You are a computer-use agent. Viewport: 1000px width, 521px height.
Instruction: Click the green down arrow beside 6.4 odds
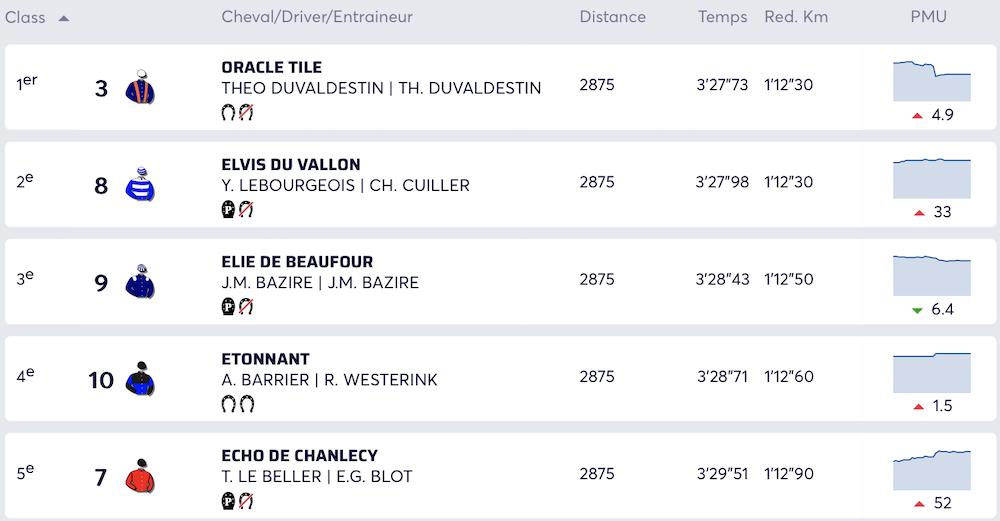point(917,310)
